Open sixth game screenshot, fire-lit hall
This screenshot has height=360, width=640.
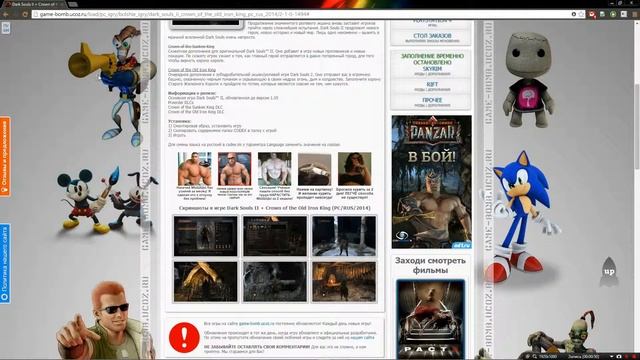(x=344, y=282)
